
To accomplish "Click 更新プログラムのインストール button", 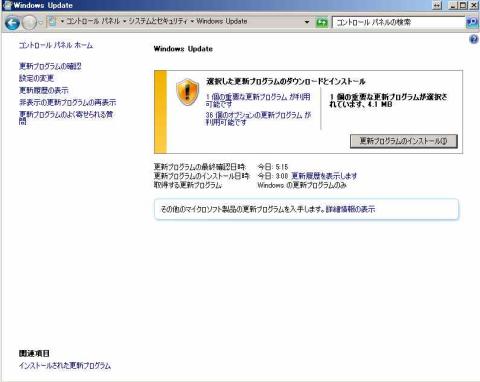I will point(404,141).
